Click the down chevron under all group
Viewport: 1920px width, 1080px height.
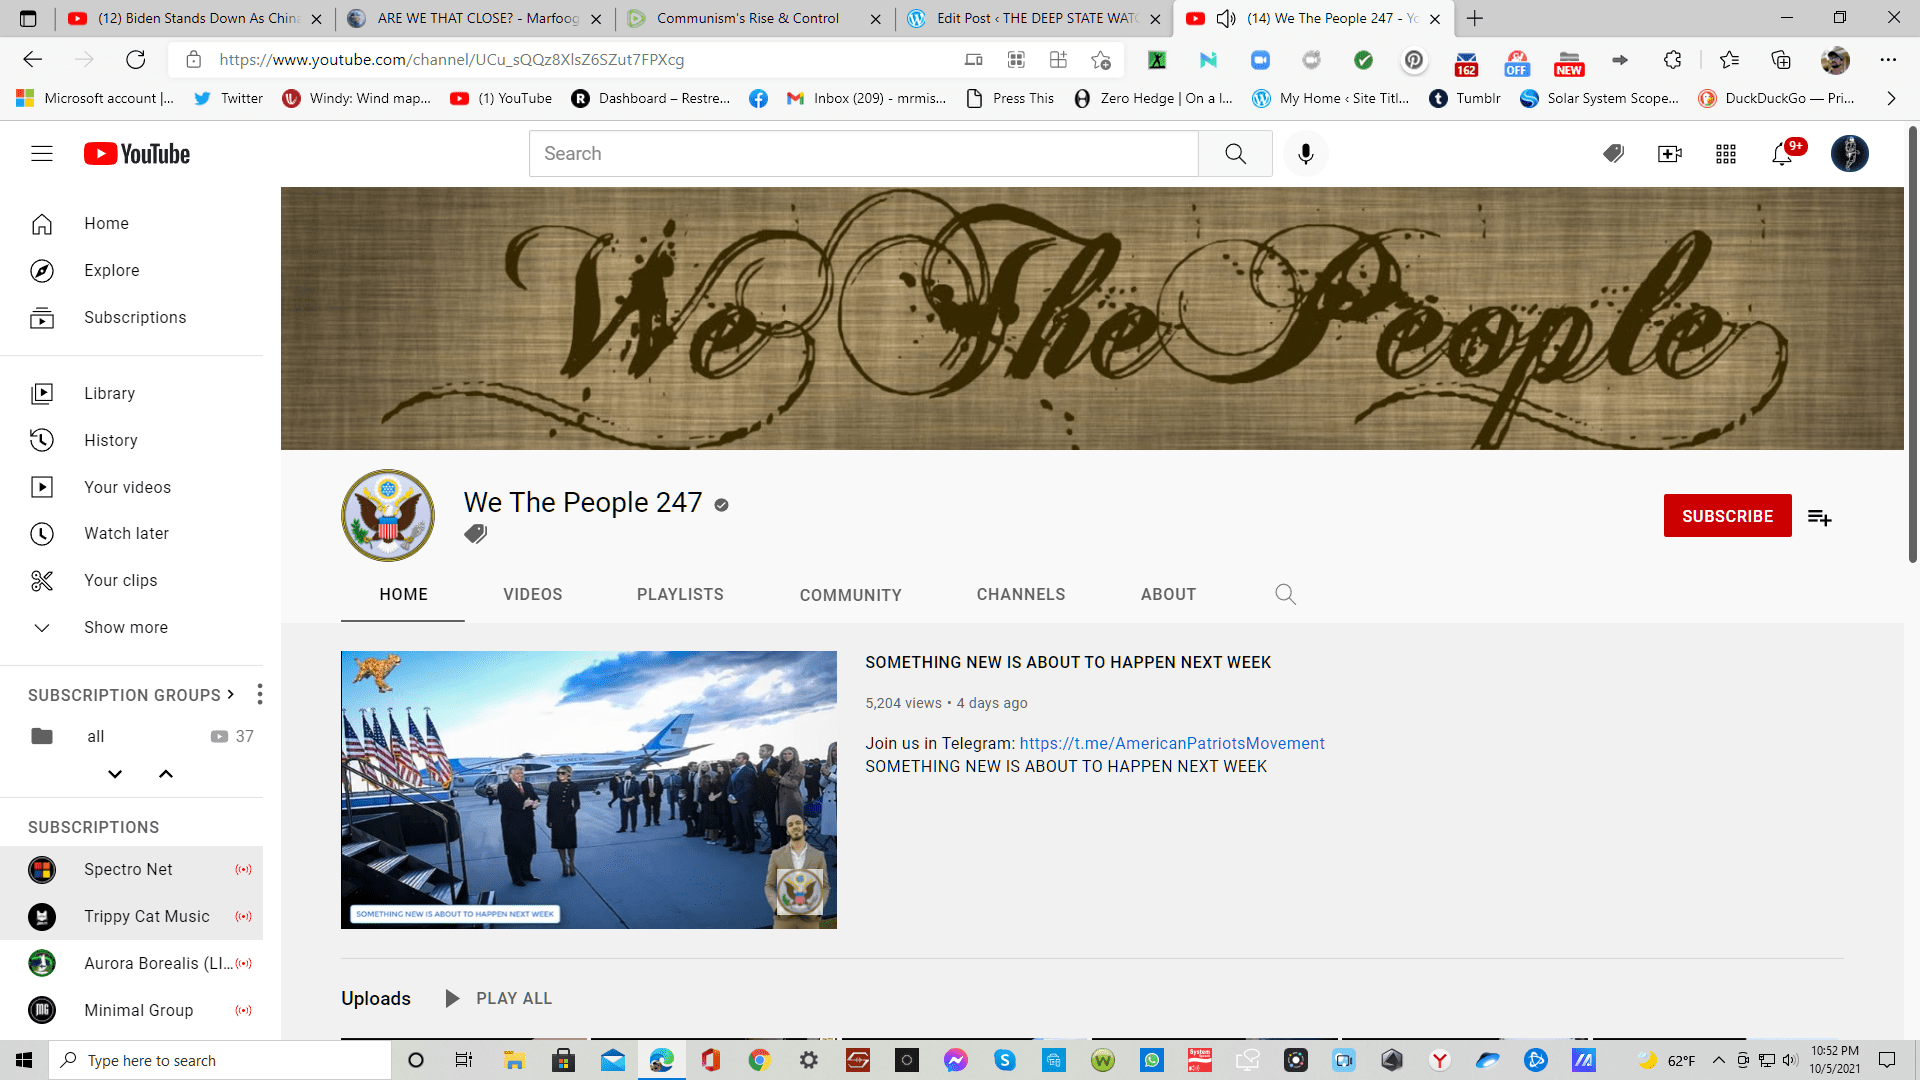coord(115,774)
